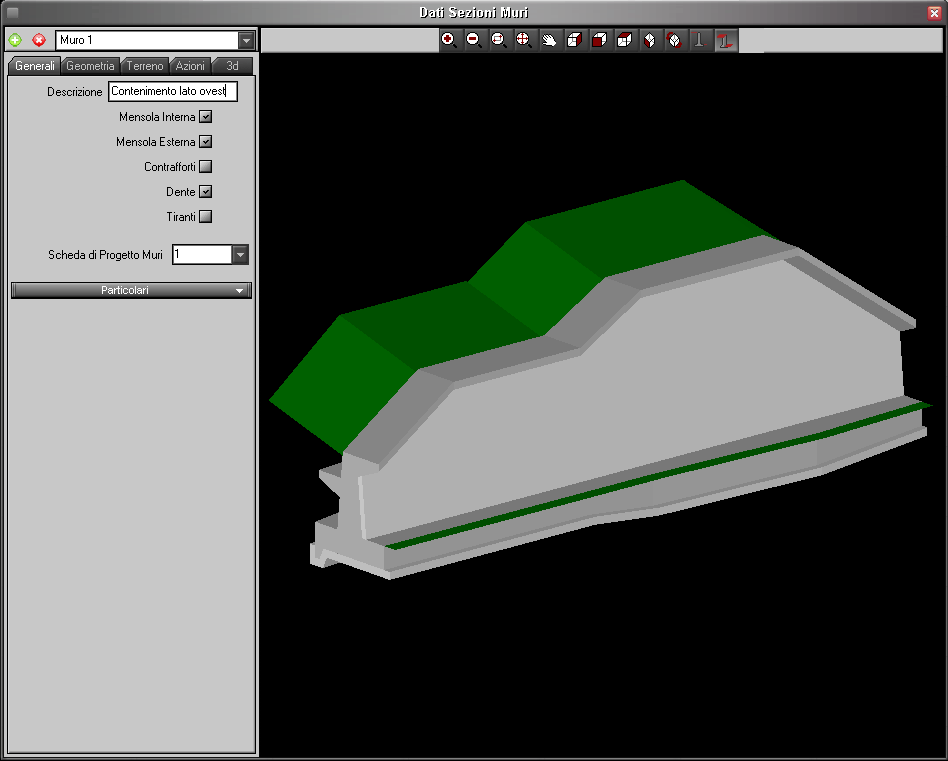Image resolution: width=948 pixels, height=761 pixels.
Task: Uncheck the Mensola Interna checkbox
Action: click(206, 117)
